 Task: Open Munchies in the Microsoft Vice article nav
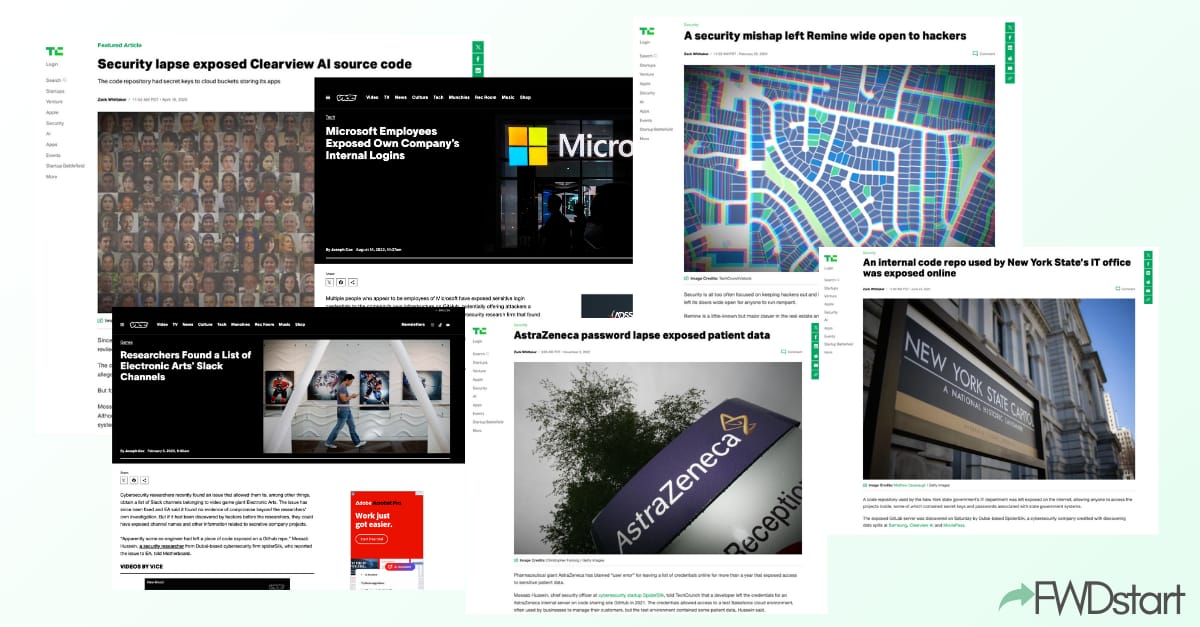pos(459,97)
